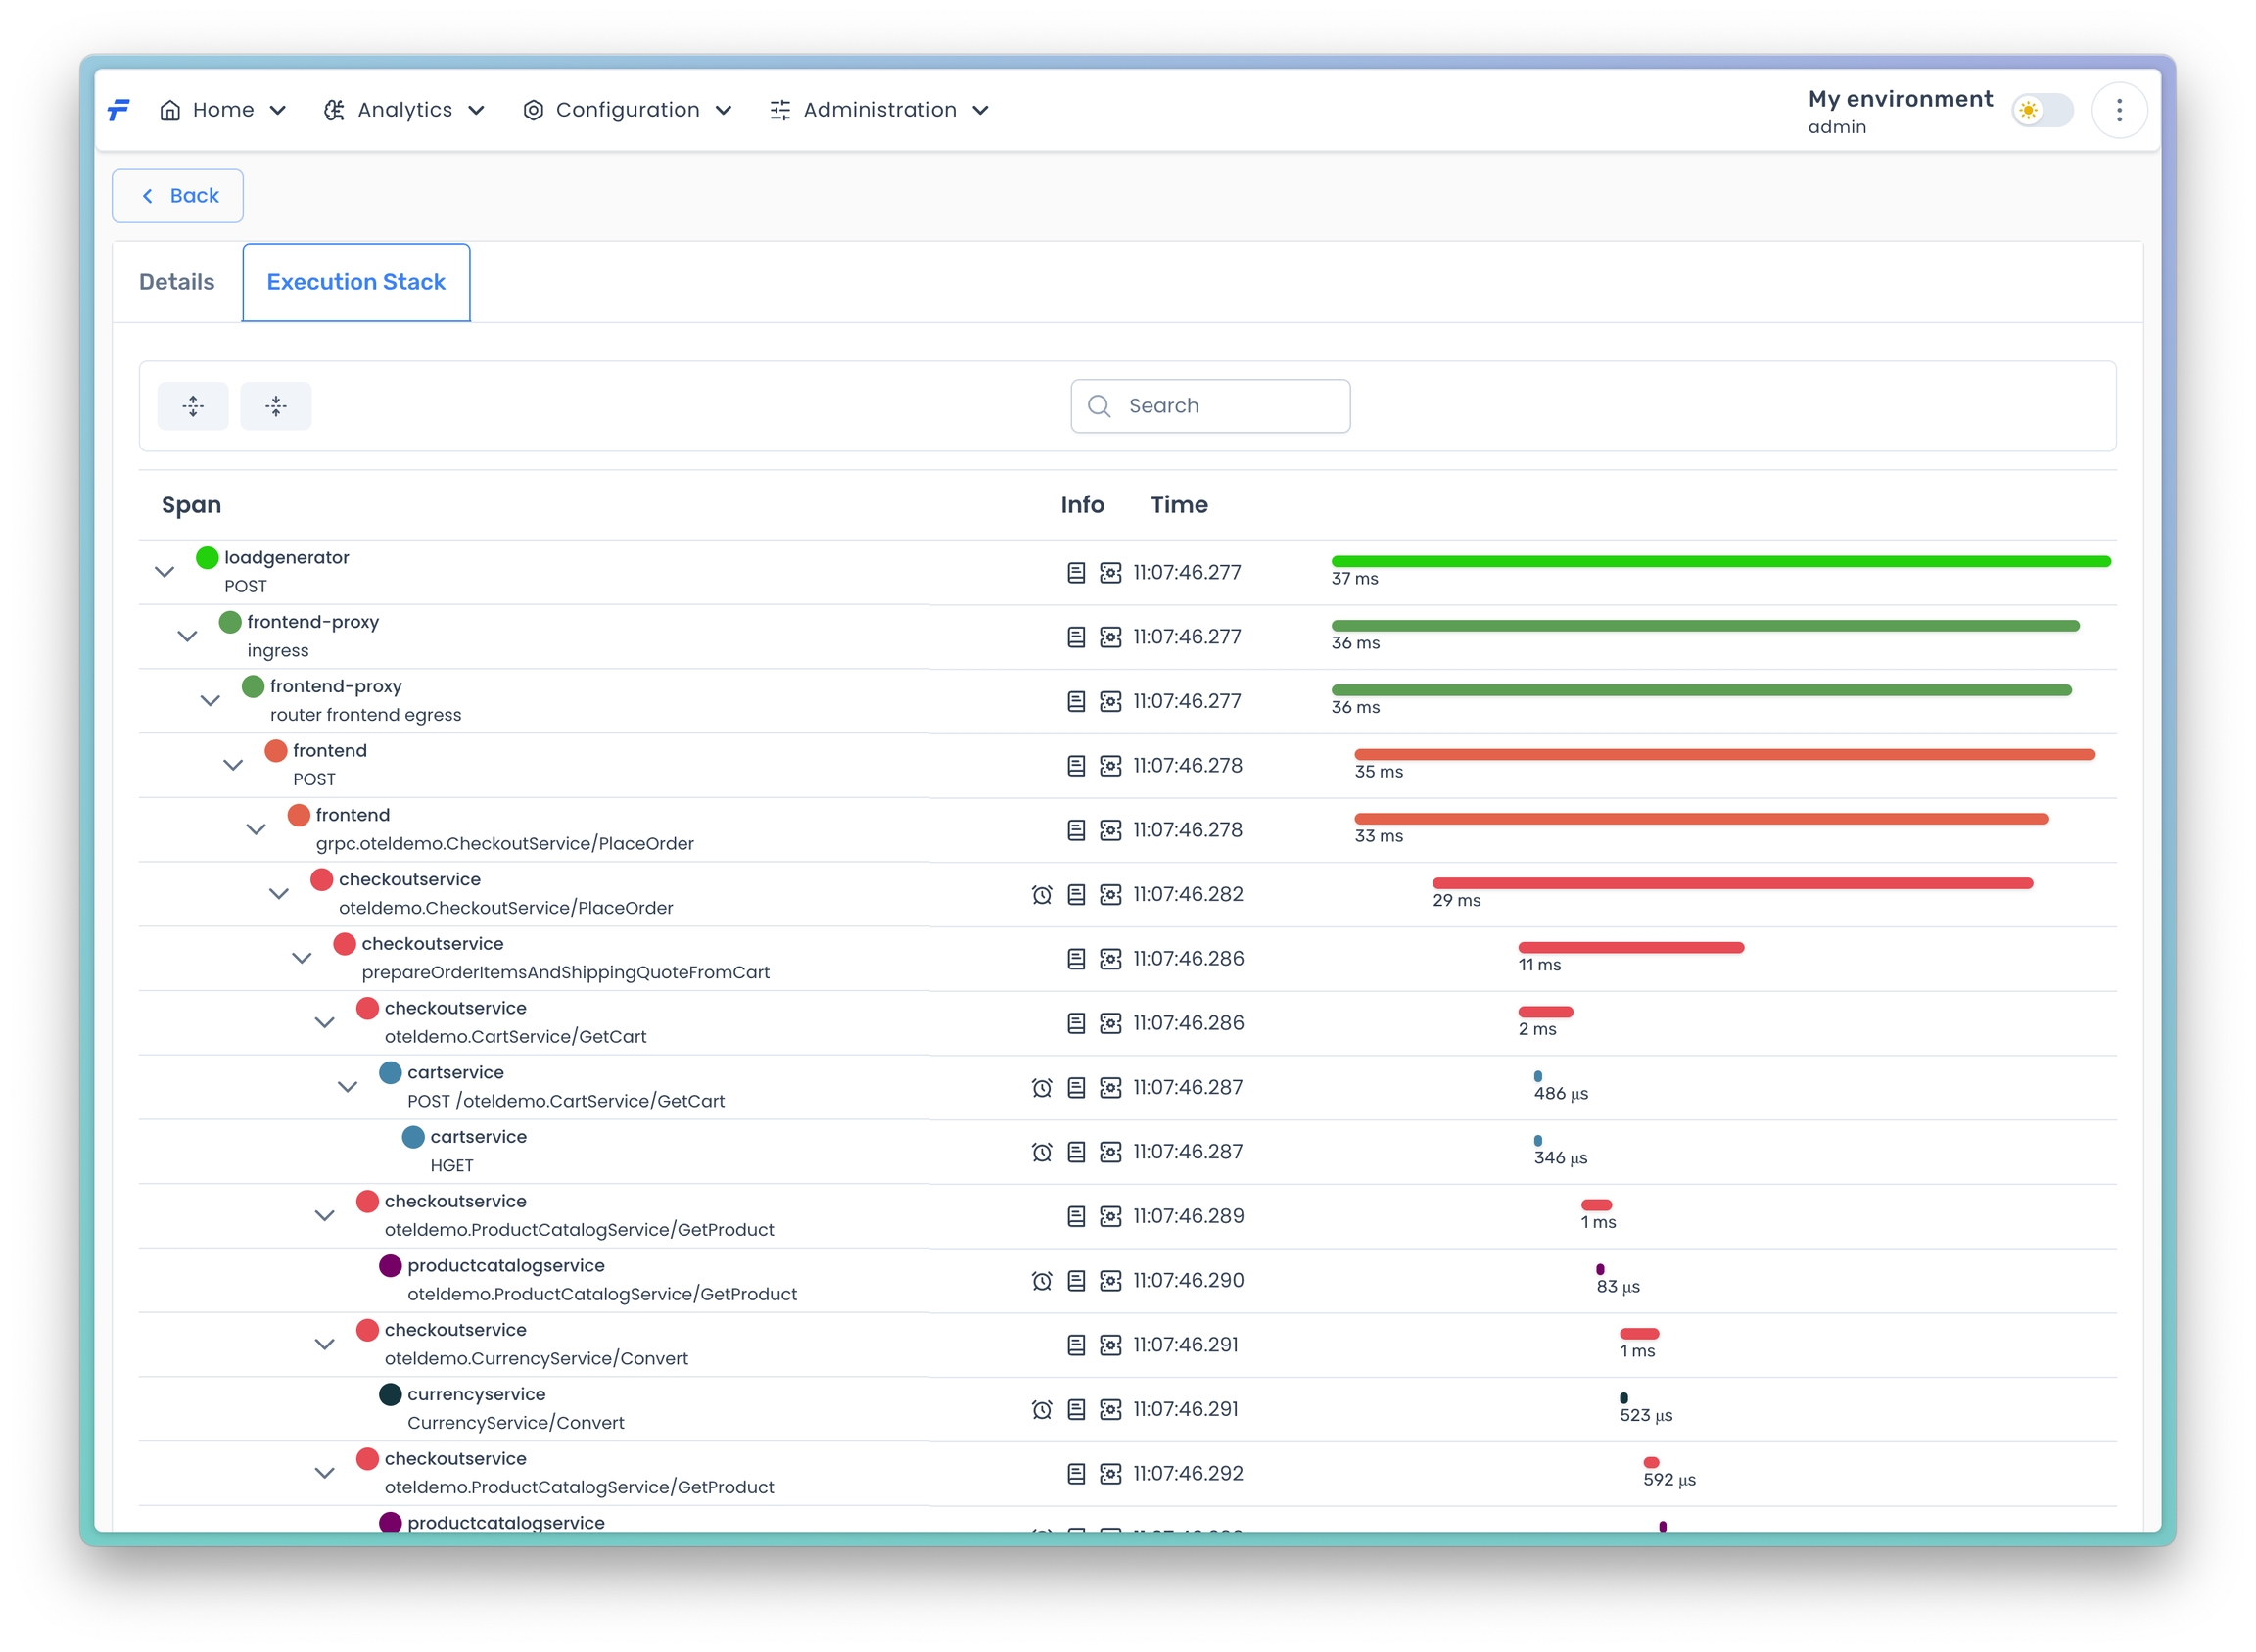Screen dimensions: 2256x1652
Task: Open the Configuration dropdown menu
Action: tap(627, 110)
